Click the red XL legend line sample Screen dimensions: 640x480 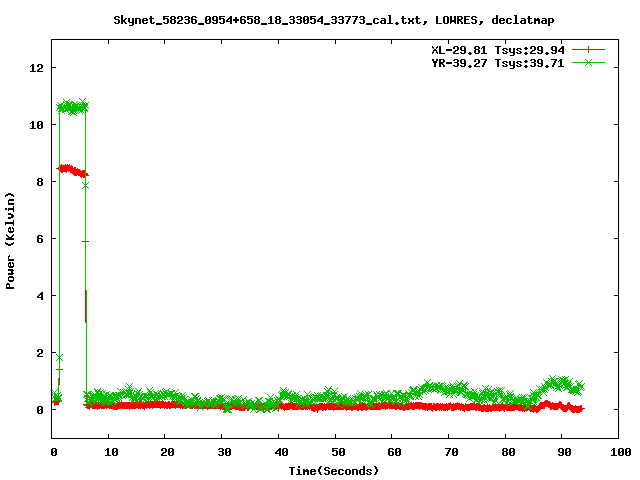tap(588, 50)
